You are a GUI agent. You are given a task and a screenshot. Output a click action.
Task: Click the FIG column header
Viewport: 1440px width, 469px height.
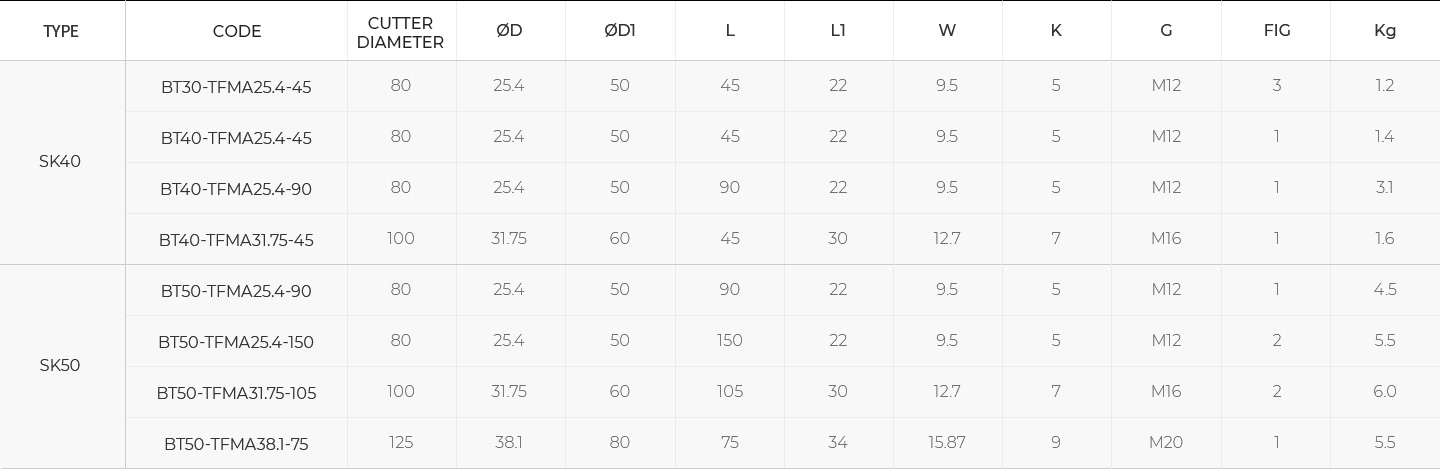[x=1277, y=30]
